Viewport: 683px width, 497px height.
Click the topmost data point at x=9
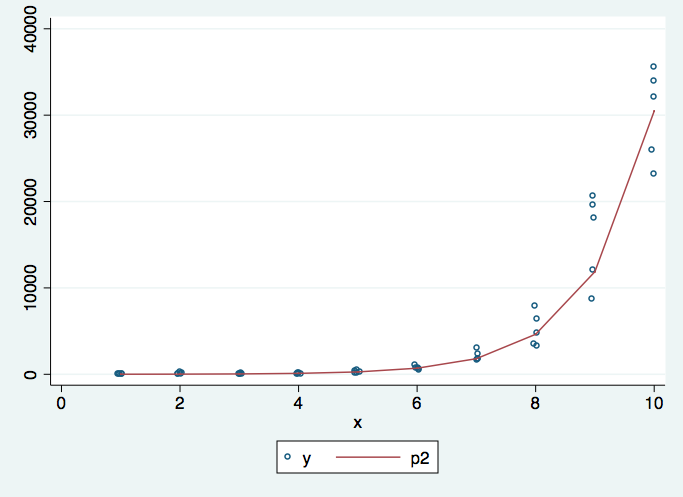(x=592, y=196)
